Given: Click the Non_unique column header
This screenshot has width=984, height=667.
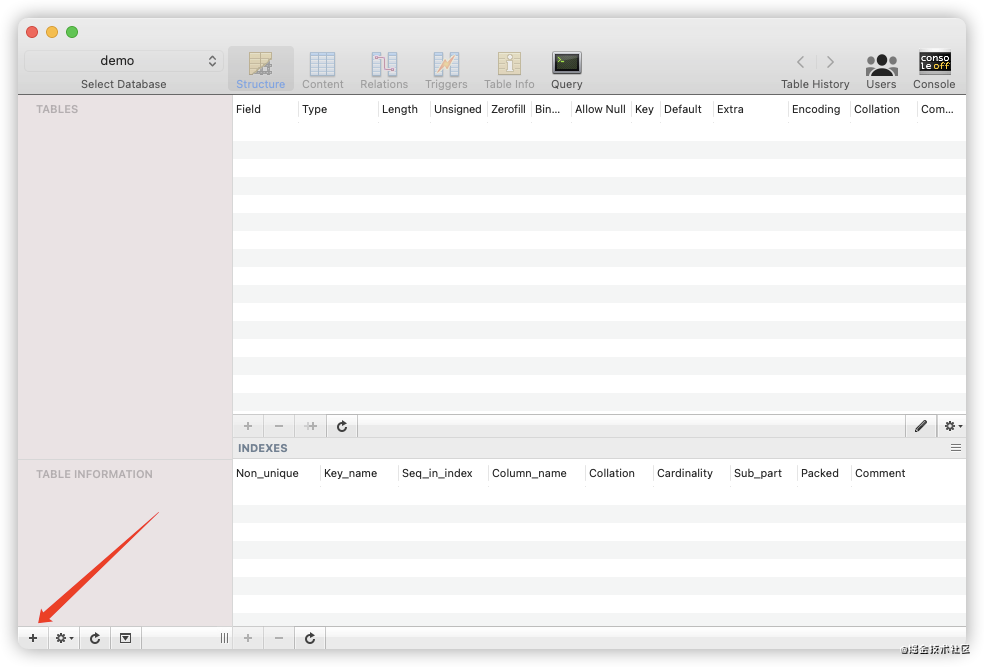Looking at the screenshot, I should point(276,473).
